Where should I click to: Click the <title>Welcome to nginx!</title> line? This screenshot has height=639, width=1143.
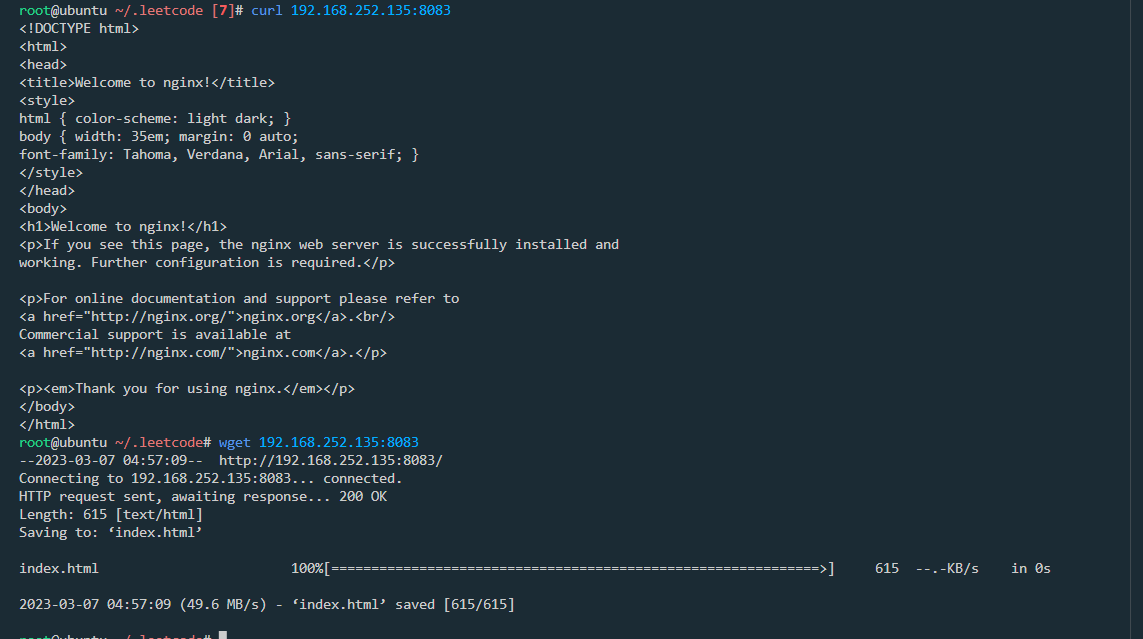pos(147,82)
